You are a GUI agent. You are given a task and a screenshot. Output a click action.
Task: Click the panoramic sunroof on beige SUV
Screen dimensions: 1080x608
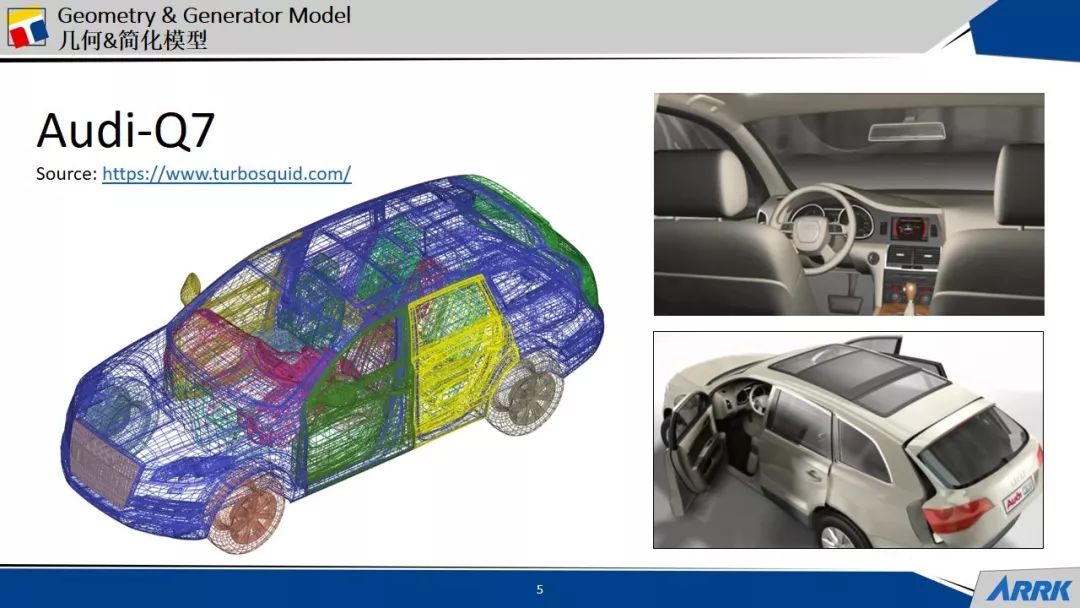pyautogui.click(x=860, y=378)
